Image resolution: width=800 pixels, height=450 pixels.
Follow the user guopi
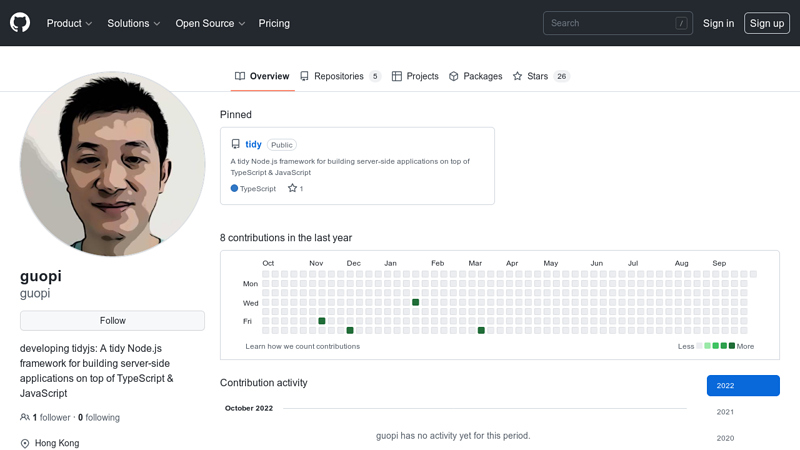click(112, 320)
